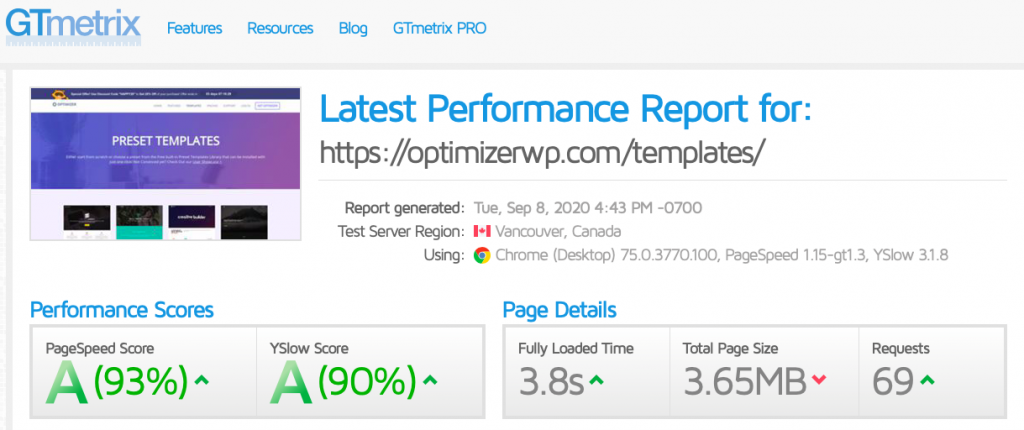Click green arrow beside 69 requests

927,380
